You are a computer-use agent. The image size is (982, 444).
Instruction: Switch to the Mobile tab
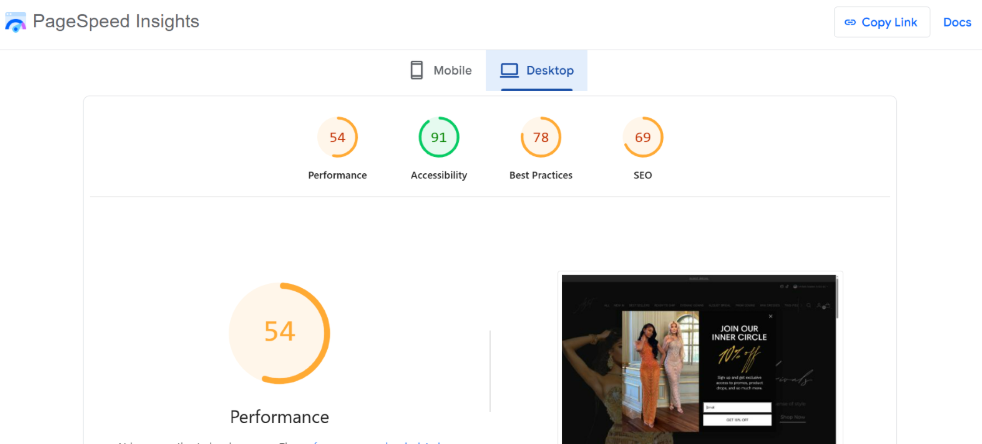441,70
